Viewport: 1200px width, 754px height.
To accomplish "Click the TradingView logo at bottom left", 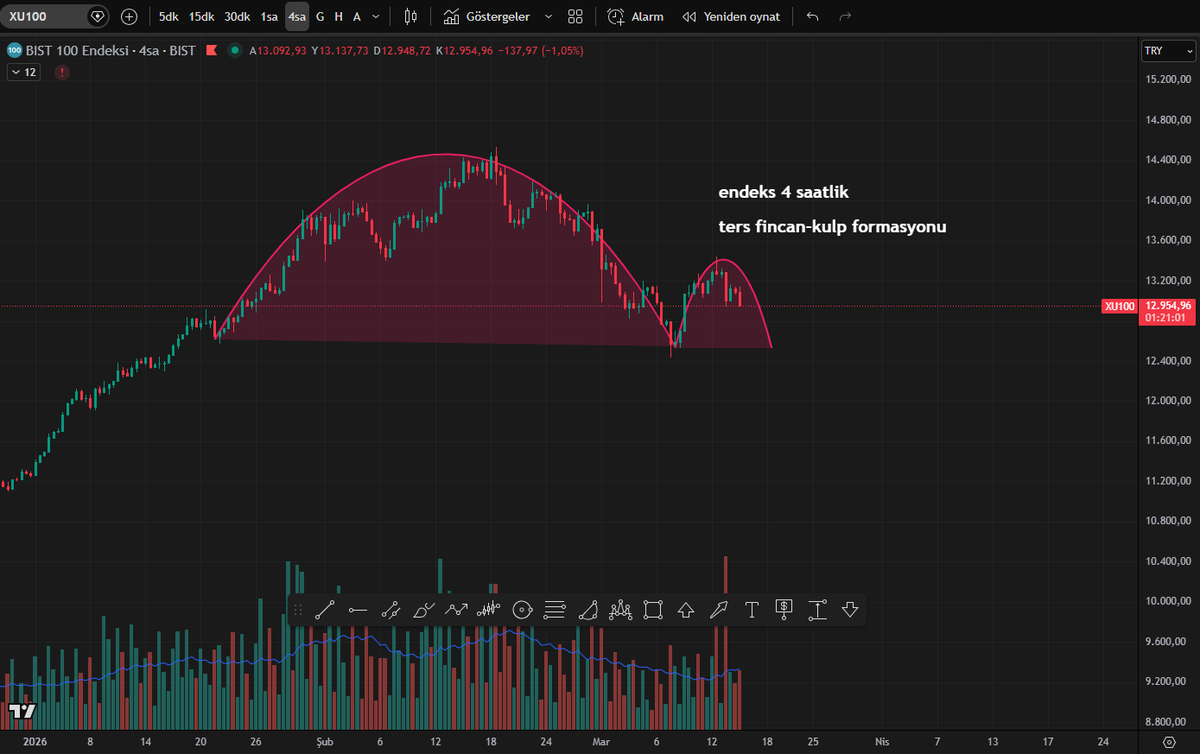I will click(x=22, y=710).
